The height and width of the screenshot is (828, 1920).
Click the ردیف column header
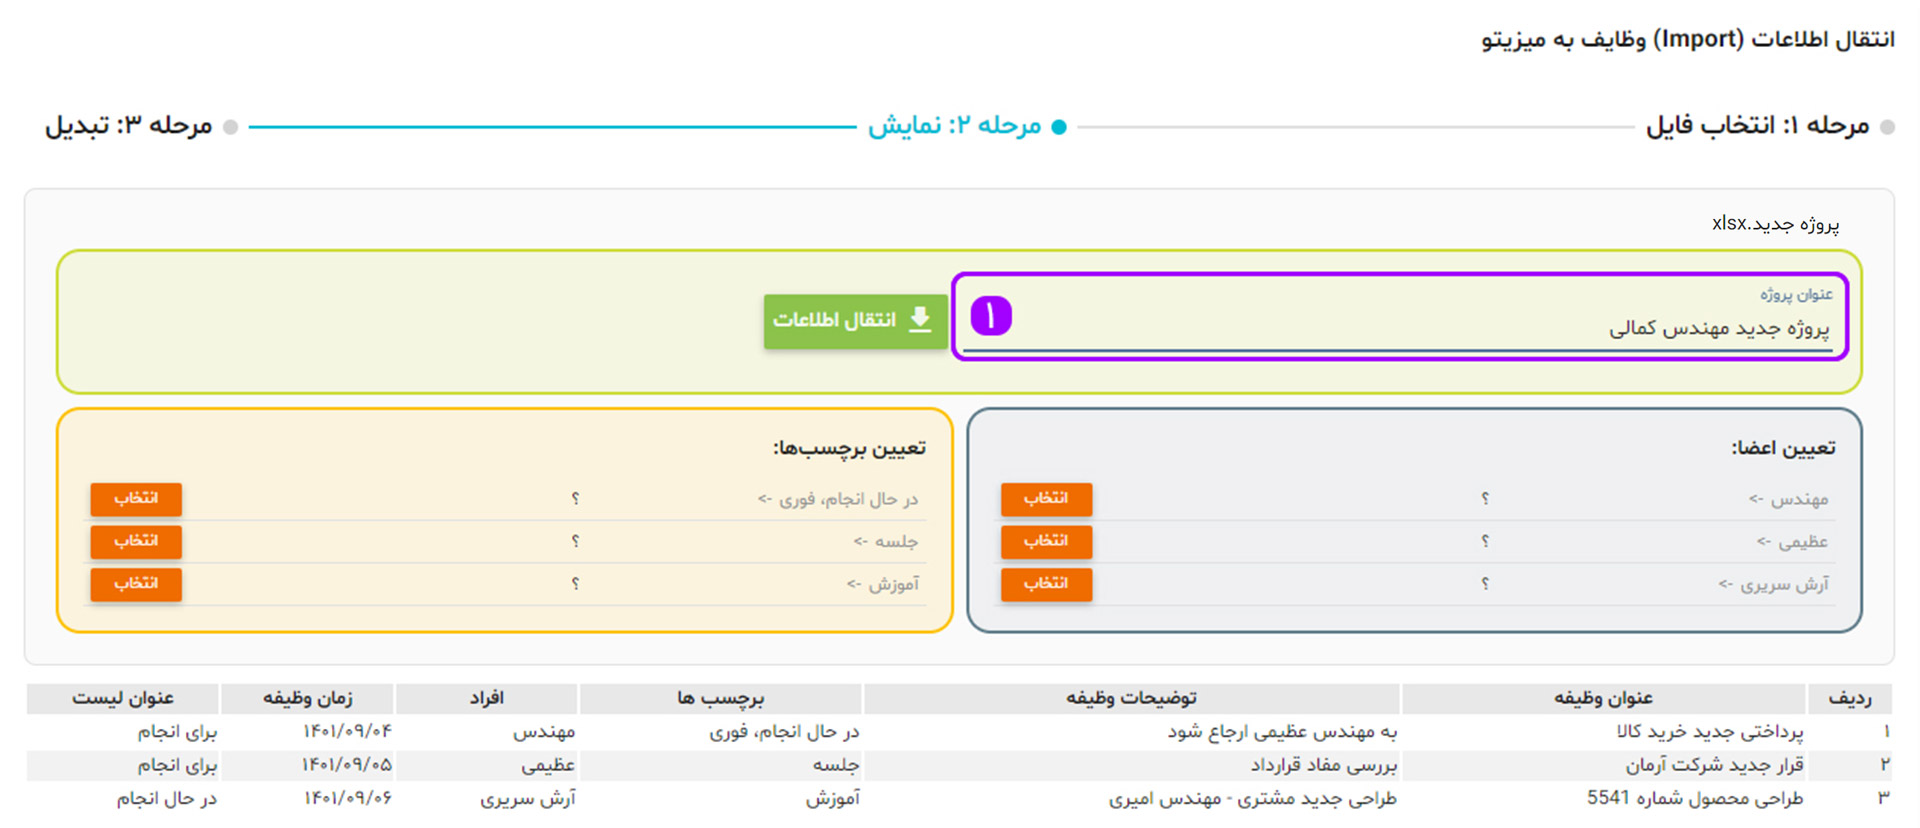pos(1849,698)
